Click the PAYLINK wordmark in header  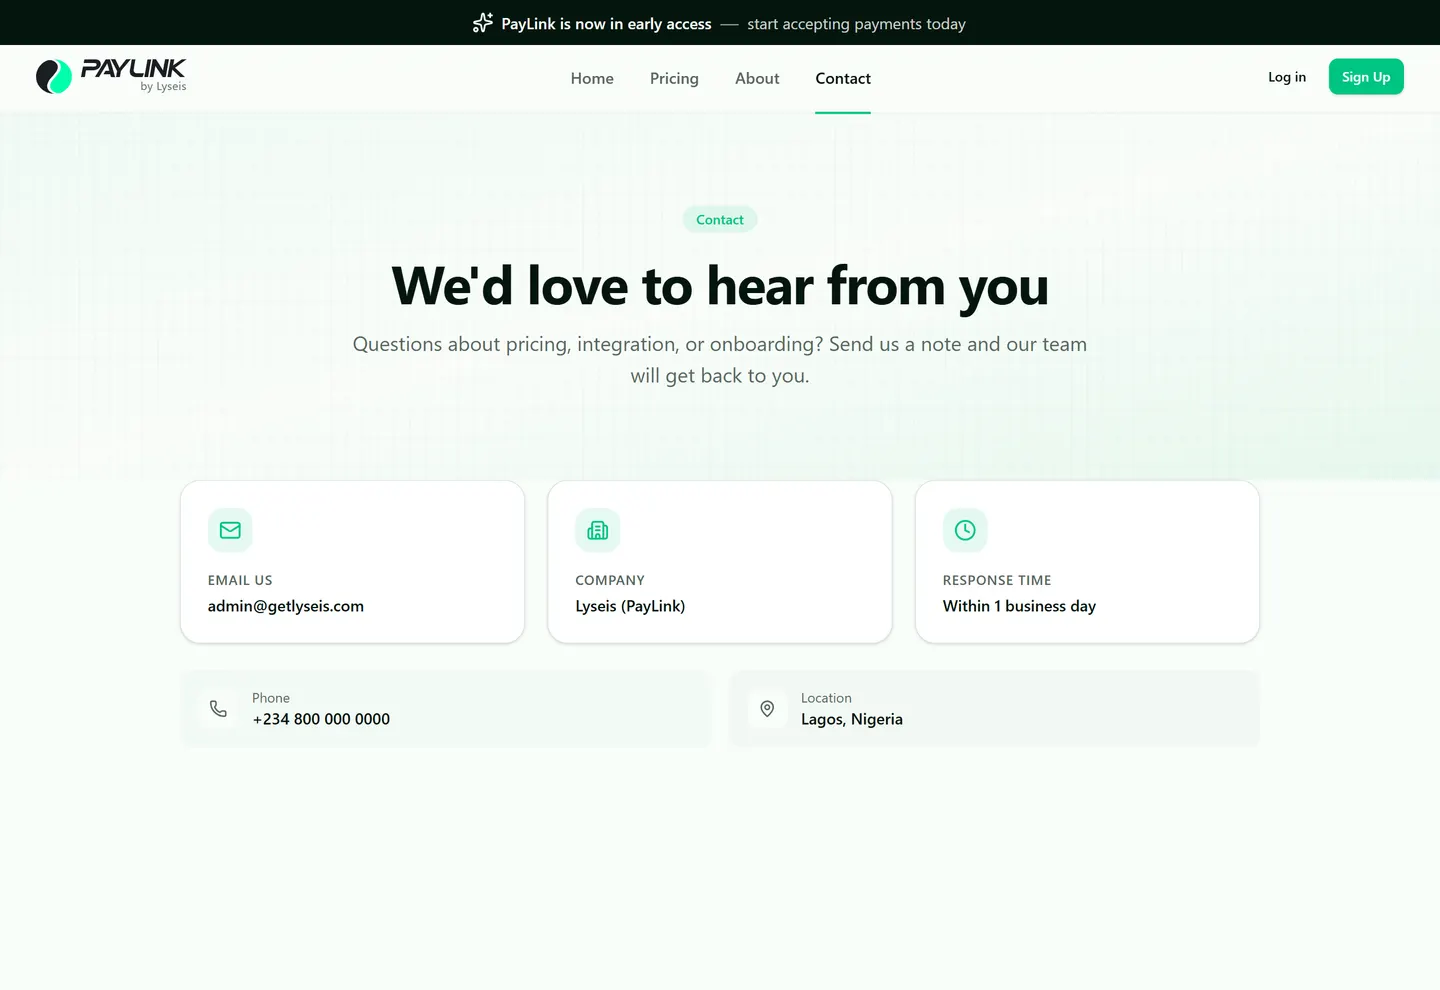pyautogui.click(x=133, y=68)
